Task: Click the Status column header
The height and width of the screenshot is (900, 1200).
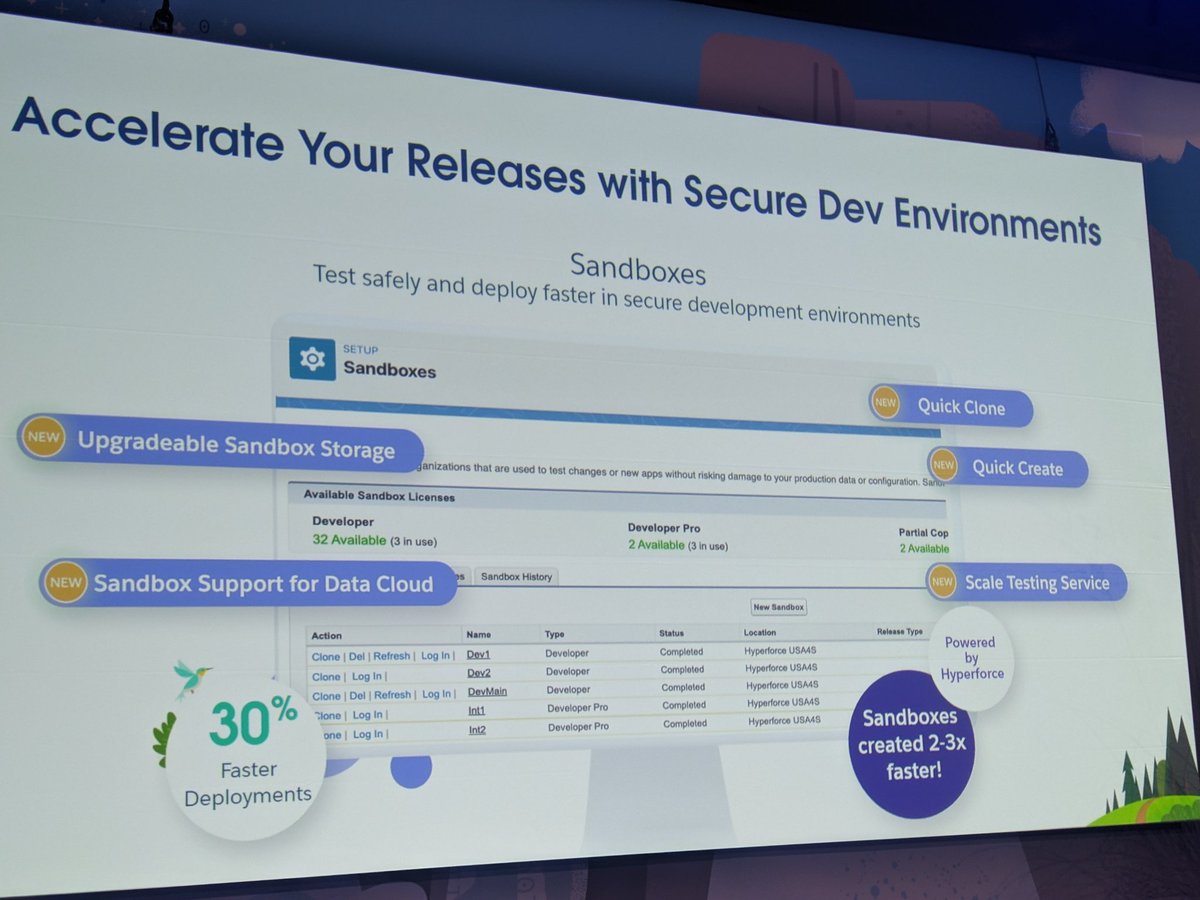Action: (671, 634)
